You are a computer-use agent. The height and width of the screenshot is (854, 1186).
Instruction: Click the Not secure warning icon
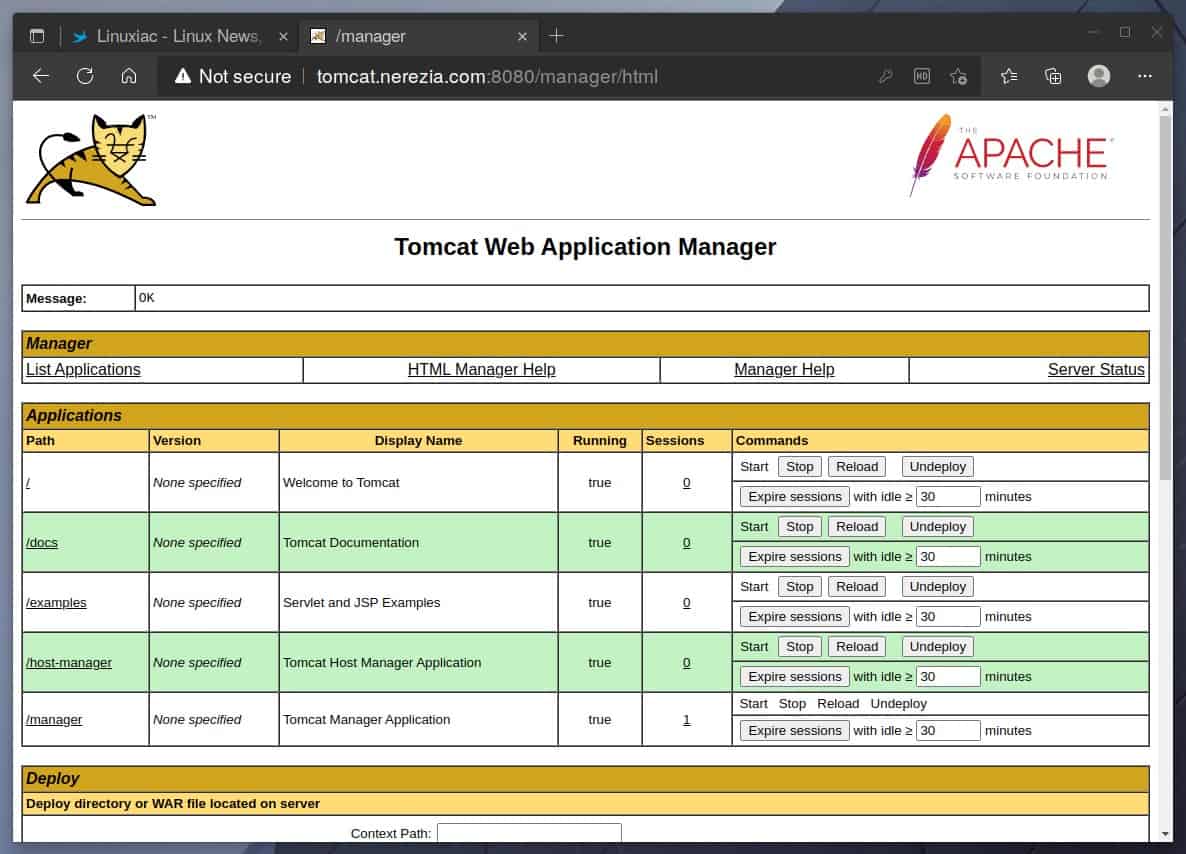coord(182,76)
